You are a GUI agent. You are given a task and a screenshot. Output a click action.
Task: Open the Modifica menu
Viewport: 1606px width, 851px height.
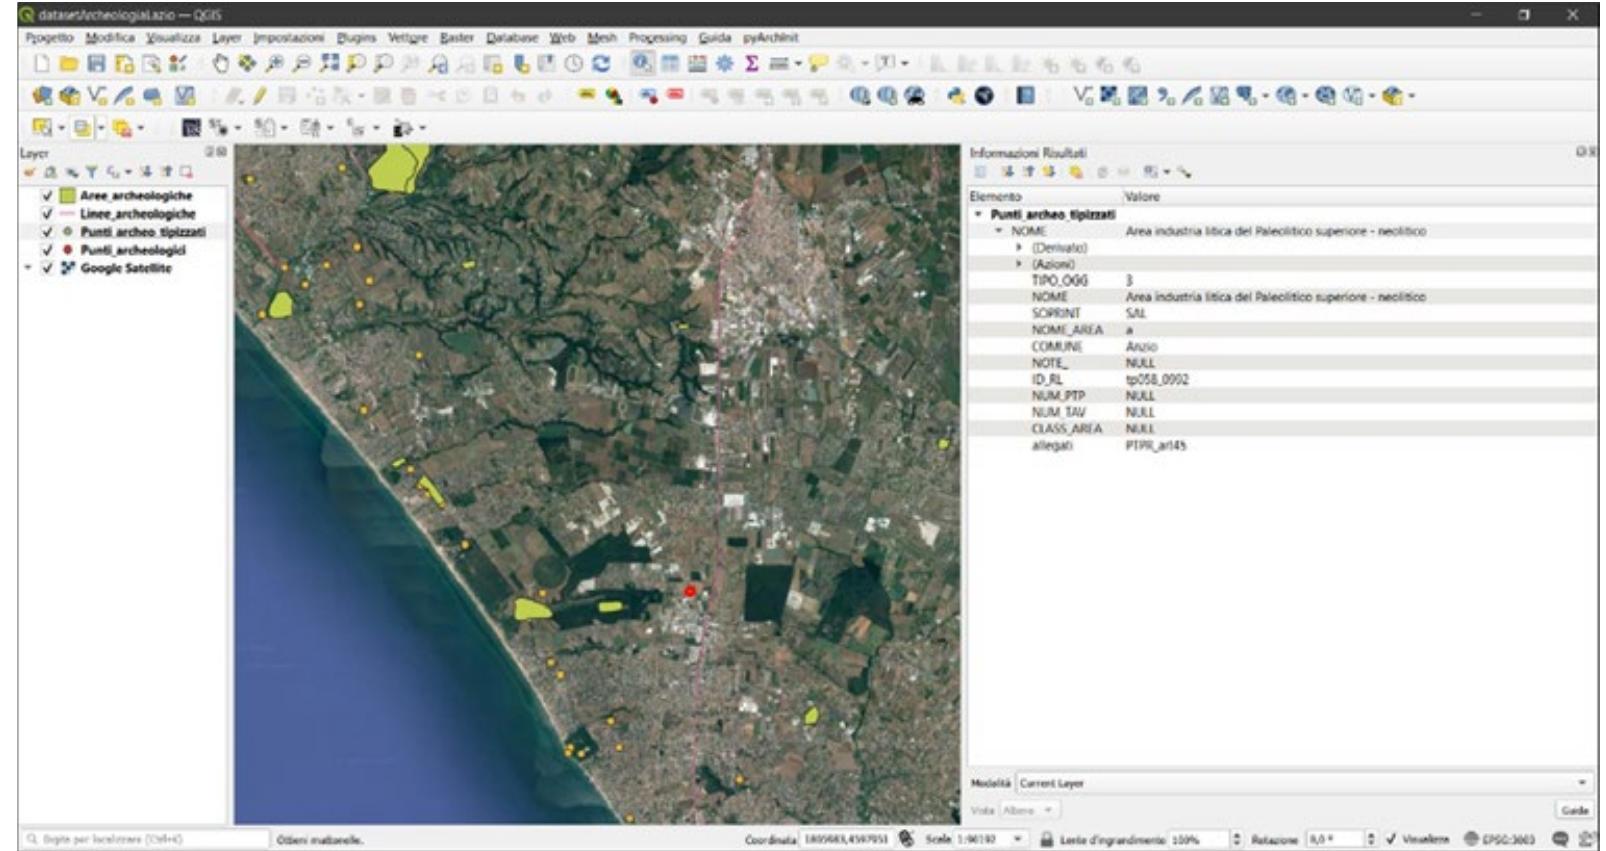[x=110, y=38]
